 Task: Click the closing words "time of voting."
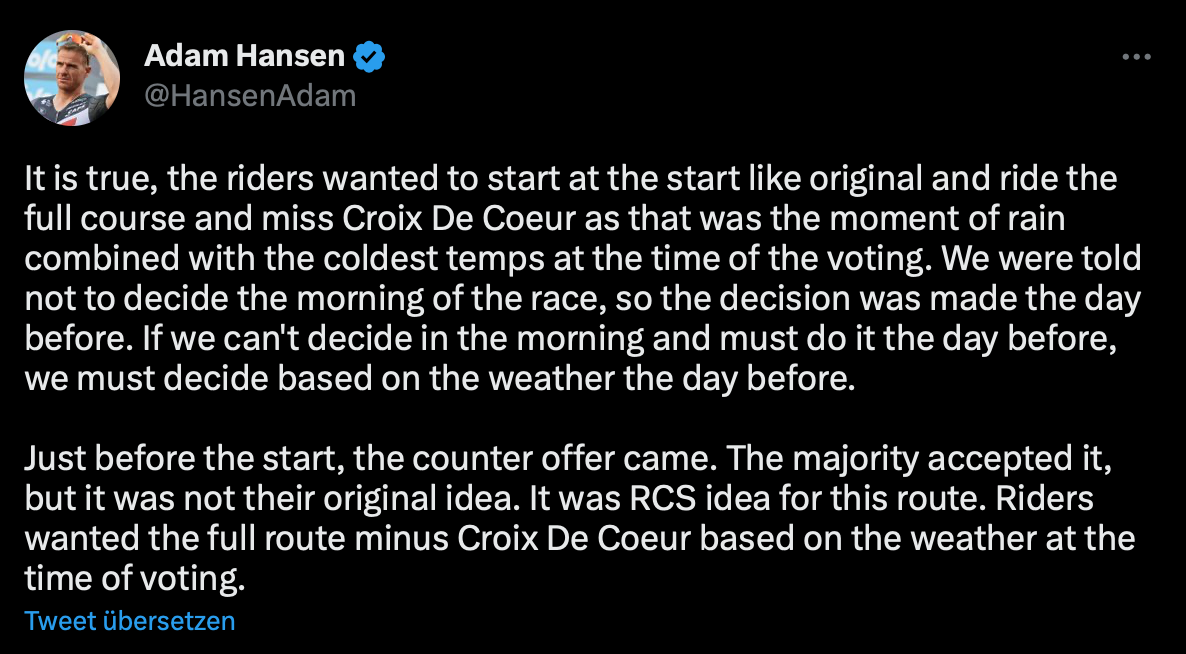[x=134, y=577]
